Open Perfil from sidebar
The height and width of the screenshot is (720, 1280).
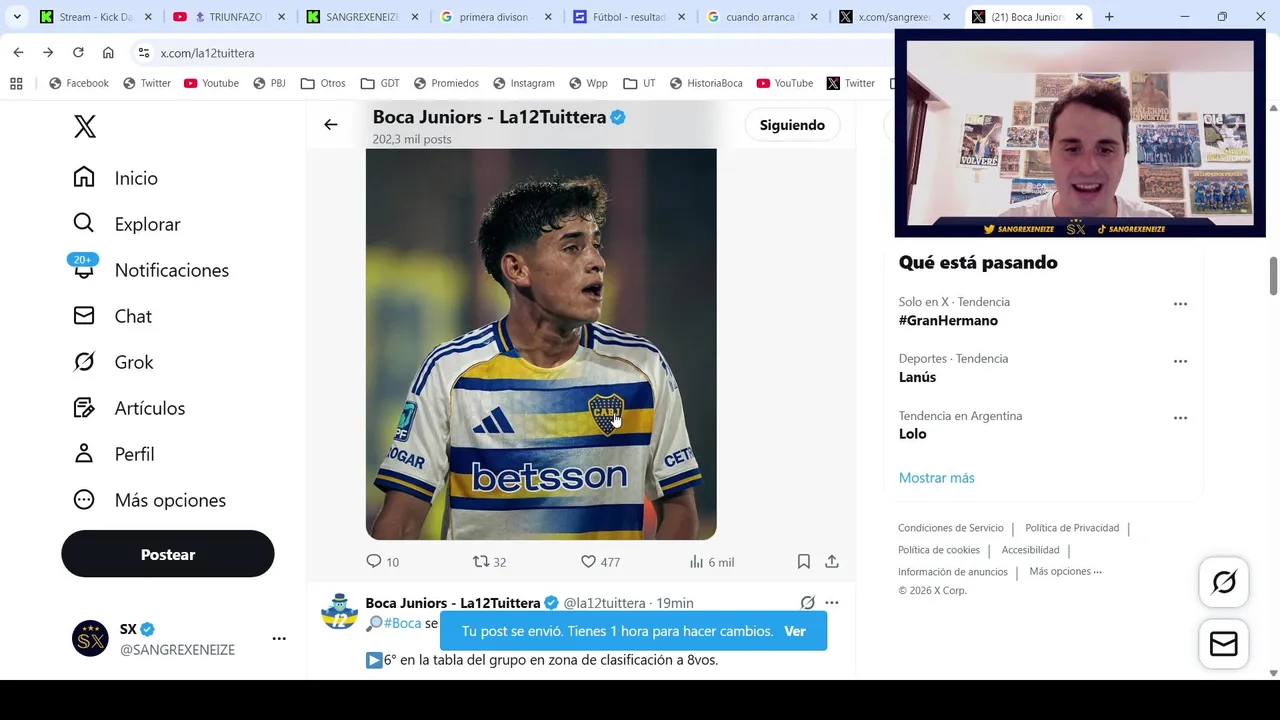(113, 454)
